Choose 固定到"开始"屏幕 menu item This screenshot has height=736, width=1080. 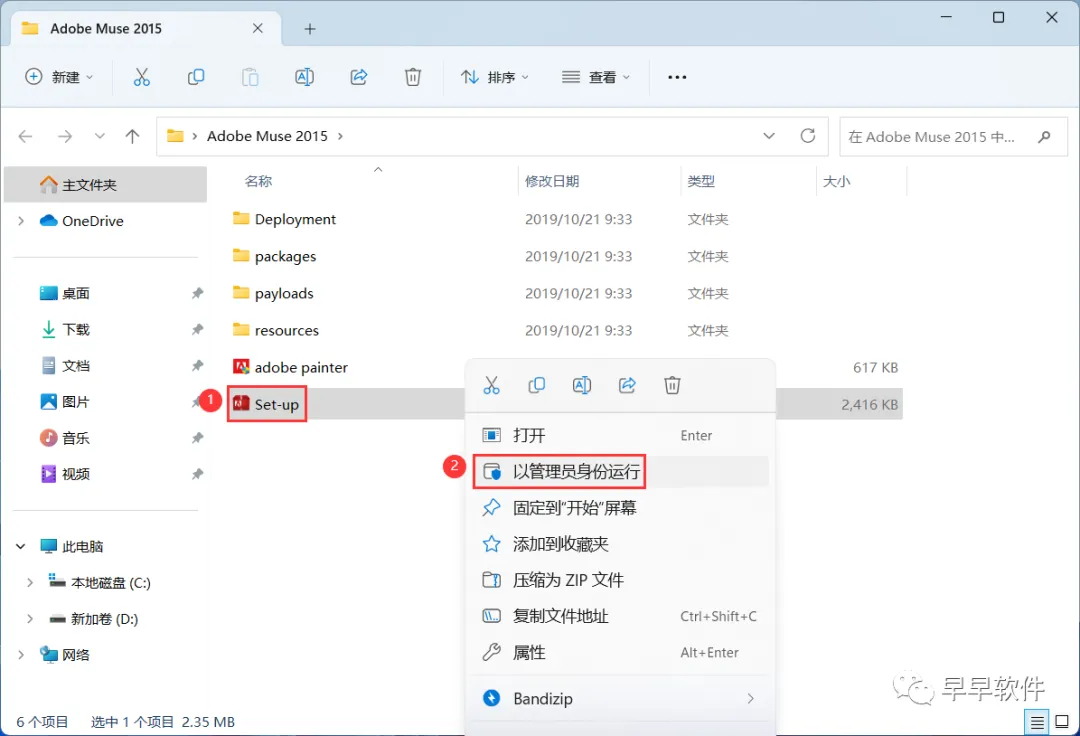click(620, 508)
